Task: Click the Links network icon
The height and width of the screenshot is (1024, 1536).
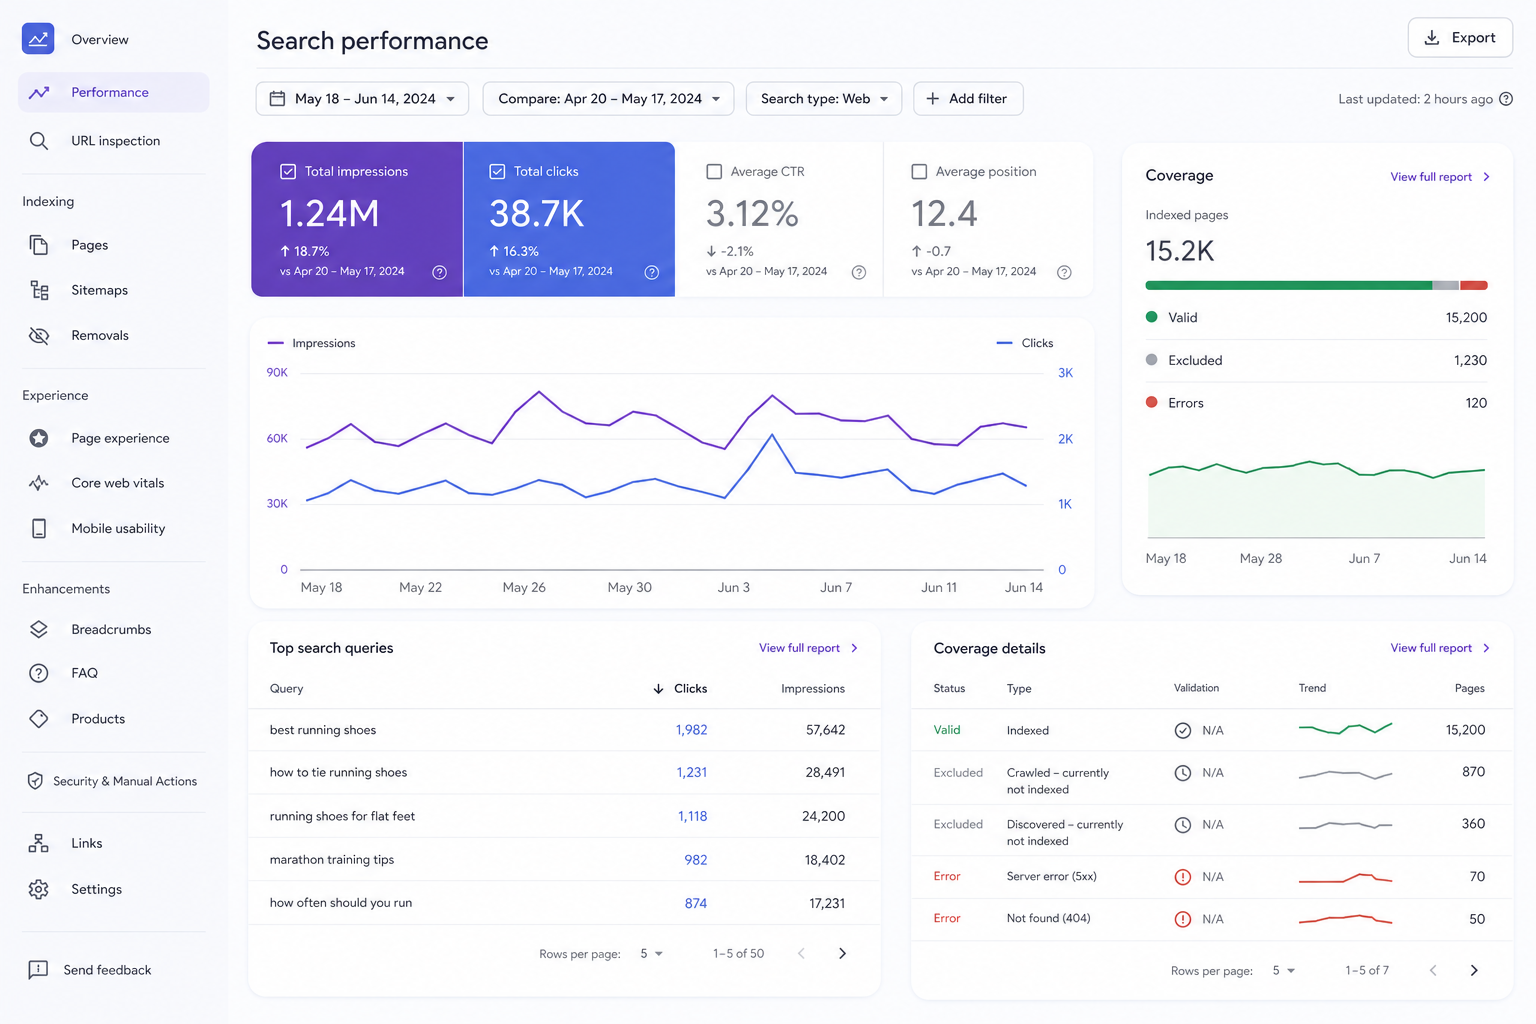Action: 39,843
